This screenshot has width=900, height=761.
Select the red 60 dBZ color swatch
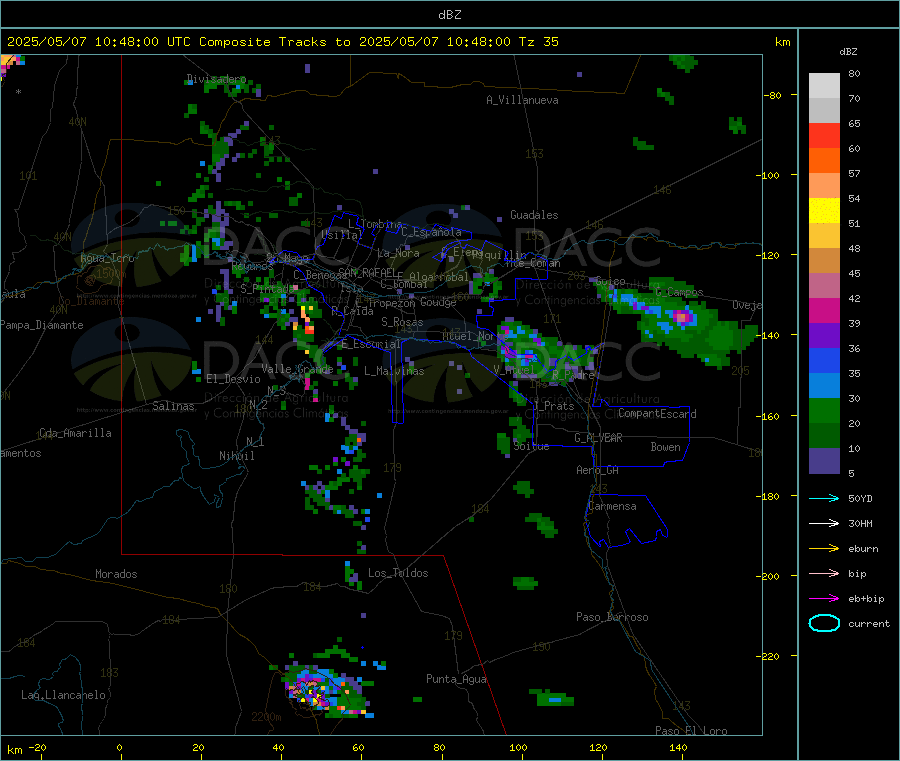824,135
